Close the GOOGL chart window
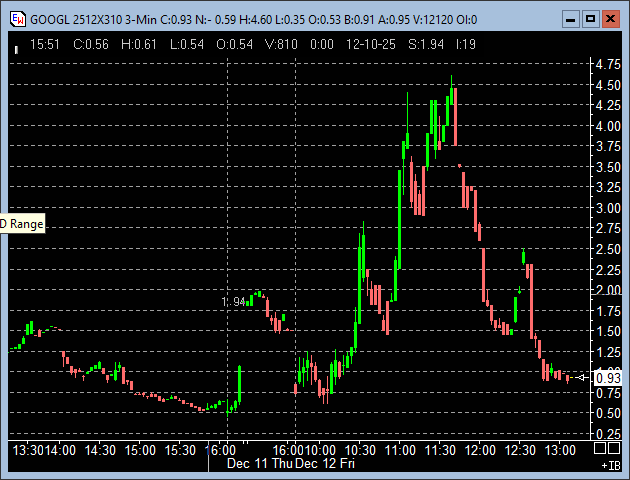This screenshot has width=630, height=480. [x=611, y=19]
